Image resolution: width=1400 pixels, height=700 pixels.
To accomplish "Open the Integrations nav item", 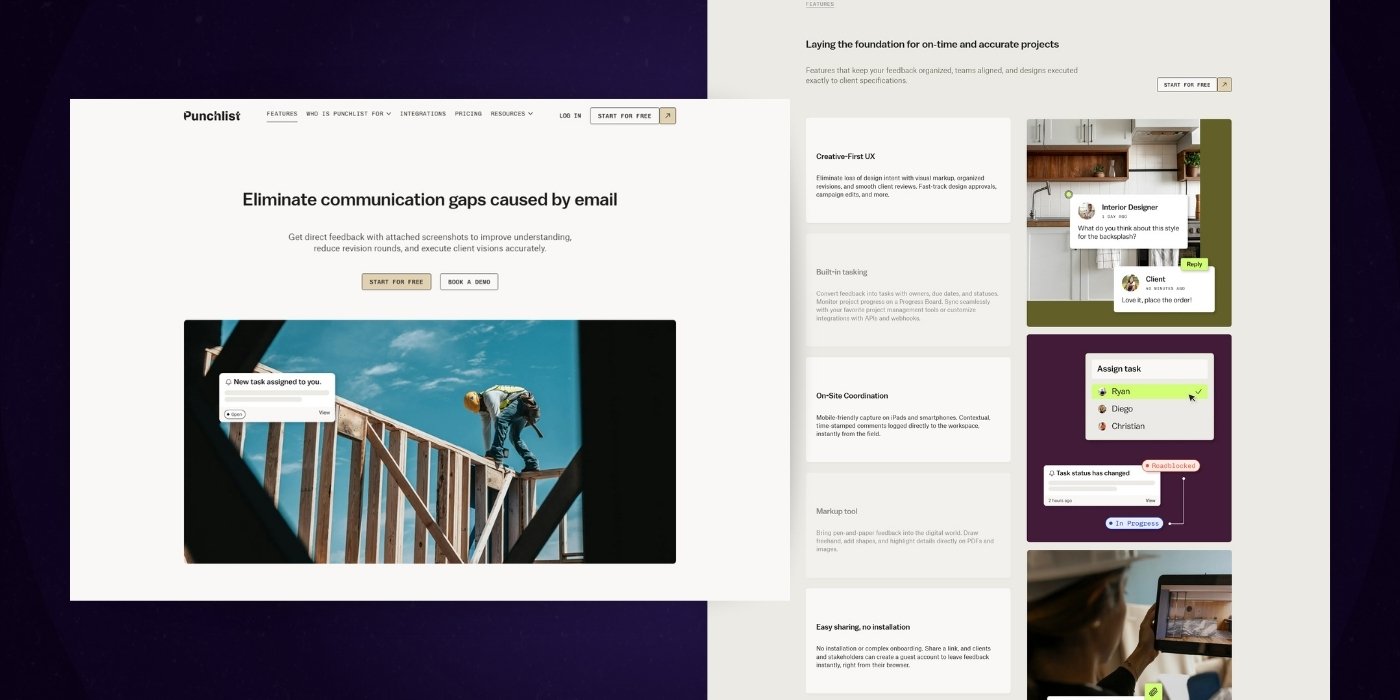I will pos(423,114).
